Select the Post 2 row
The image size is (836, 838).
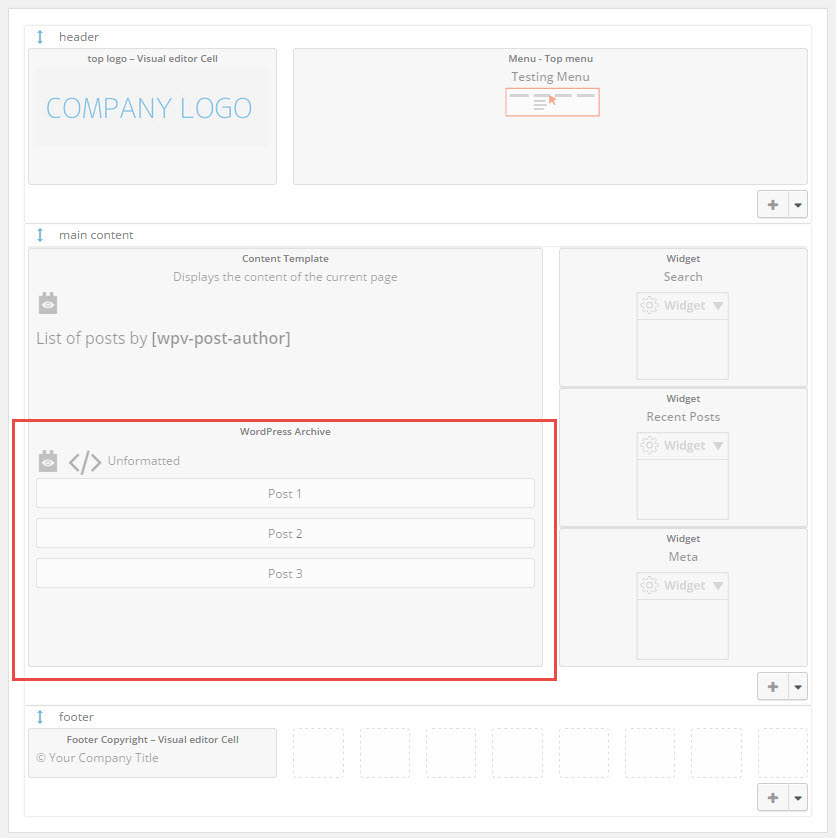point(285,533)
